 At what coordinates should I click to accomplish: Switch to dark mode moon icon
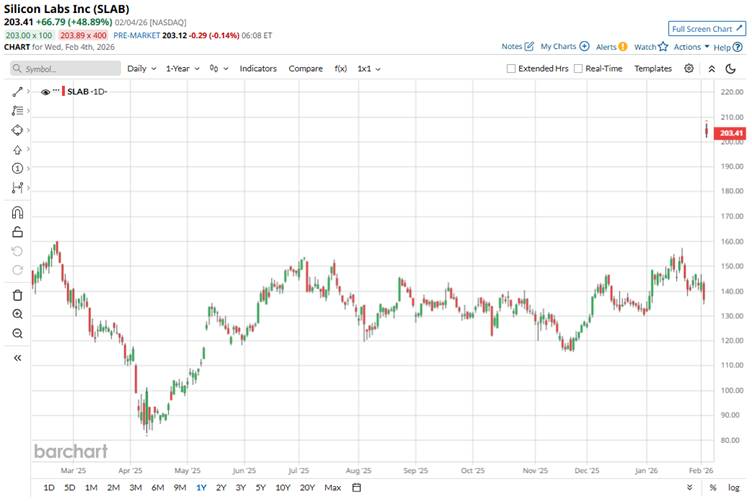tap(730, 69)
